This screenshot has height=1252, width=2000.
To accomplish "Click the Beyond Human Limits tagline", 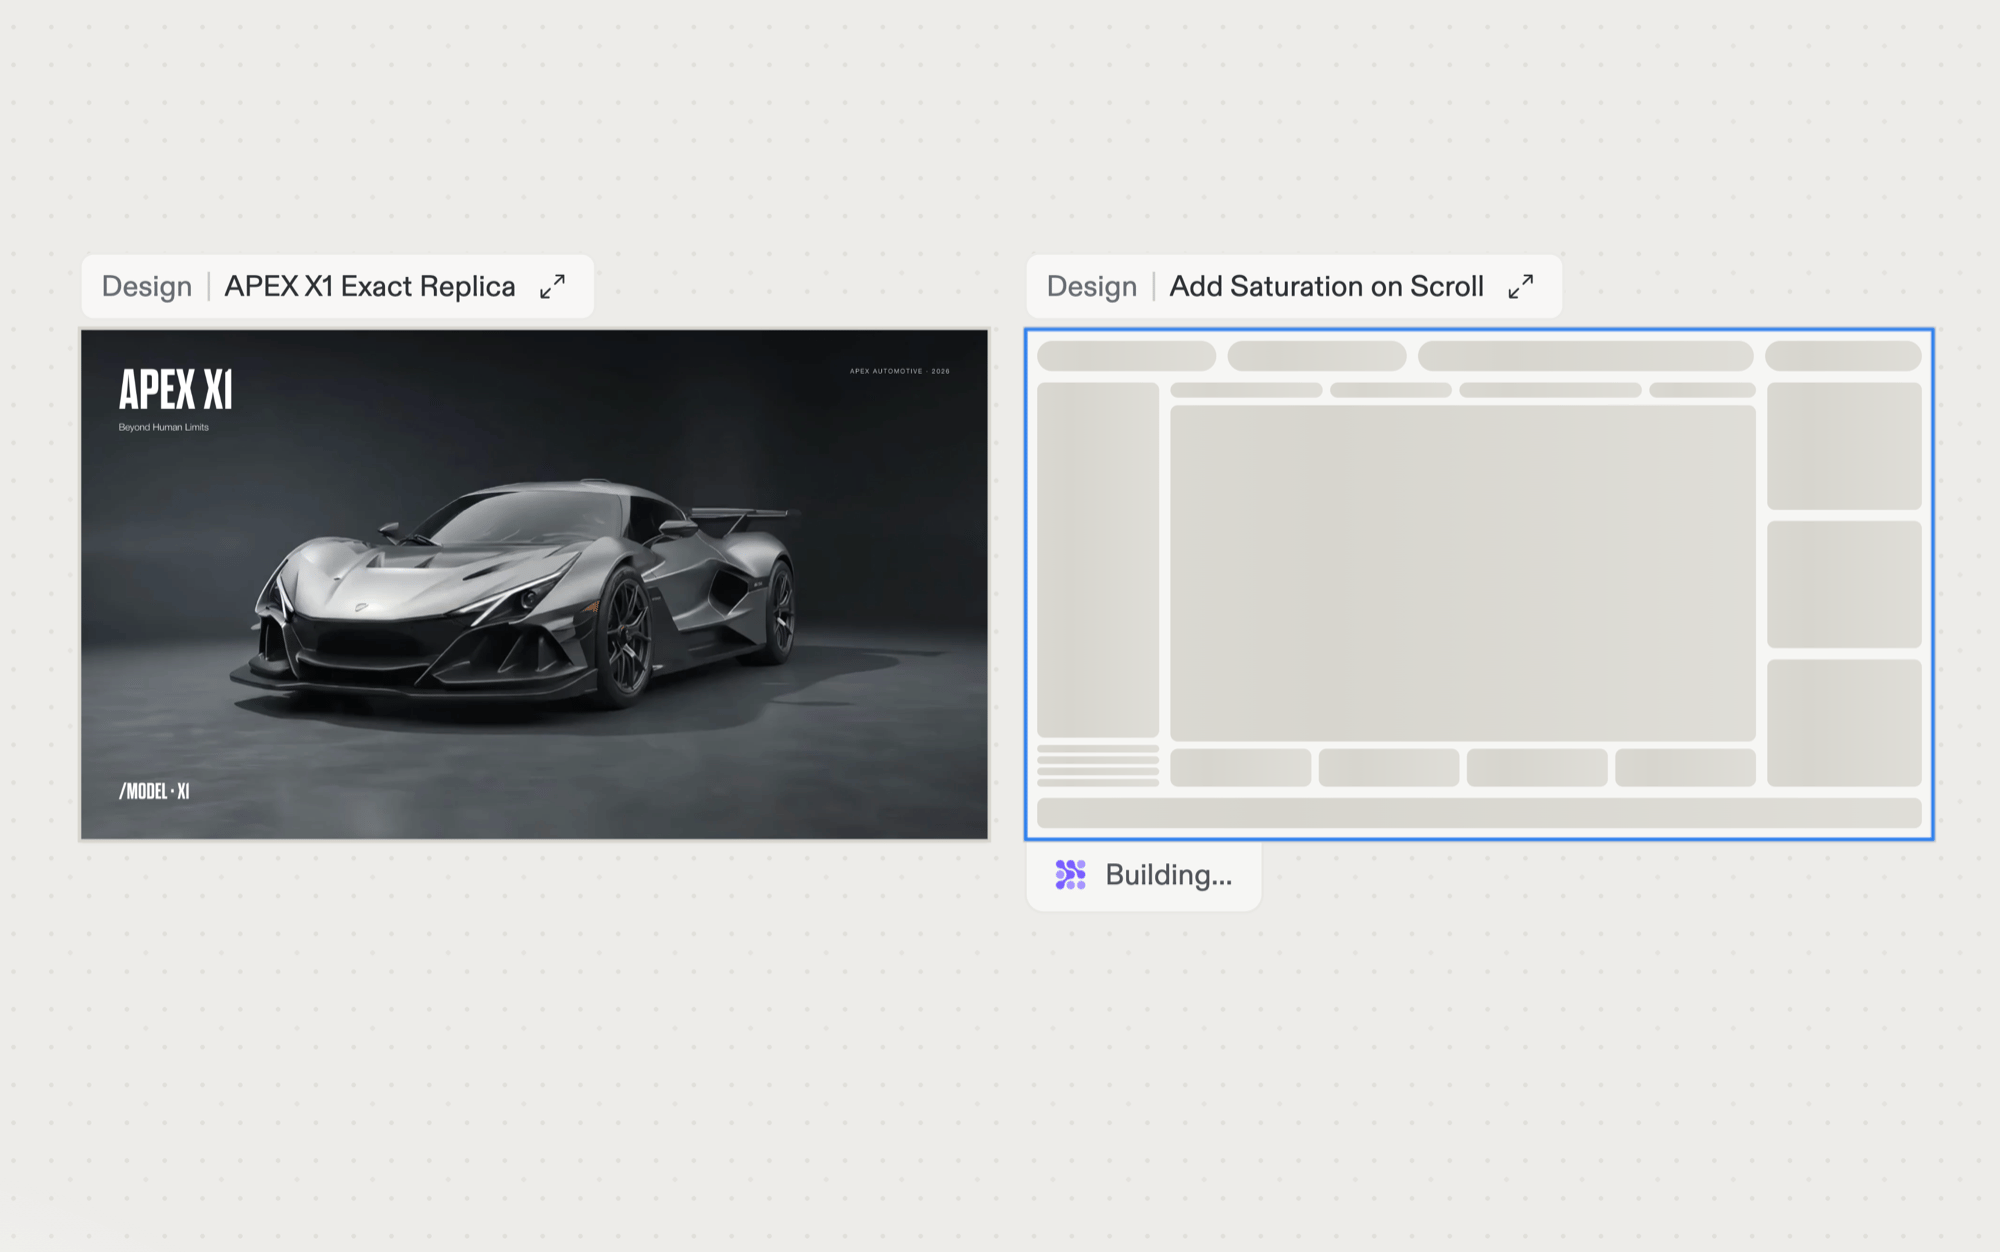I will pyautogui.click(x=163, y=427).
